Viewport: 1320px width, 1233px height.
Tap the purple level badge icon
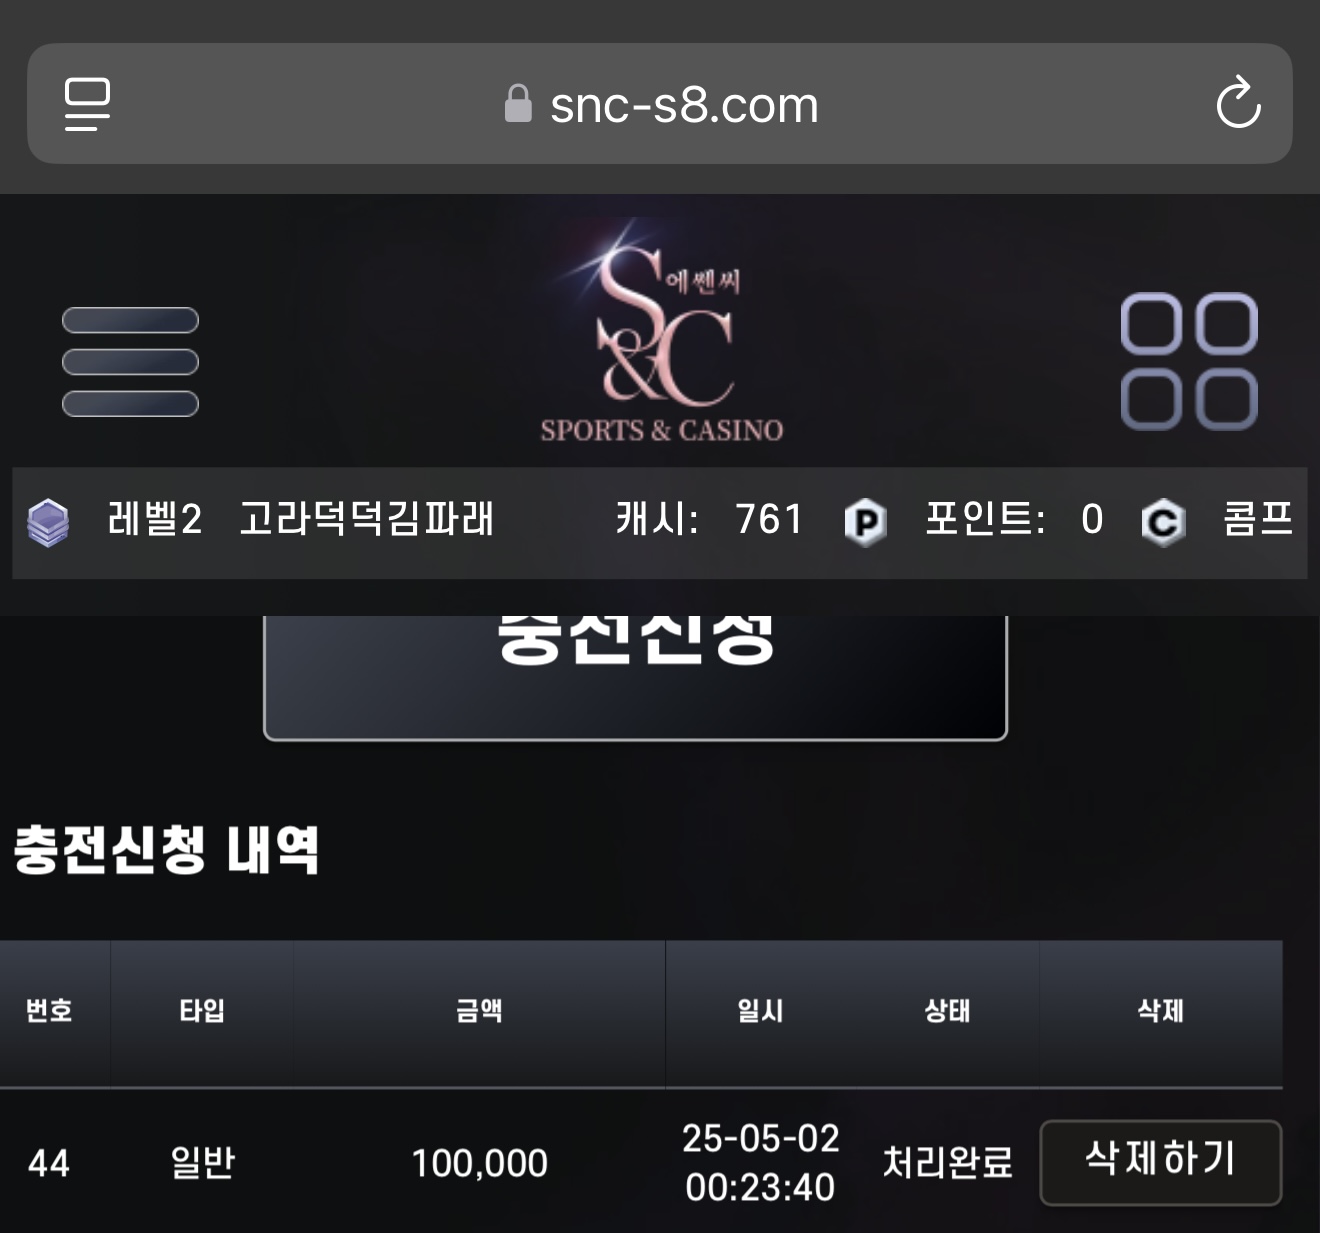tap(48, 522)
